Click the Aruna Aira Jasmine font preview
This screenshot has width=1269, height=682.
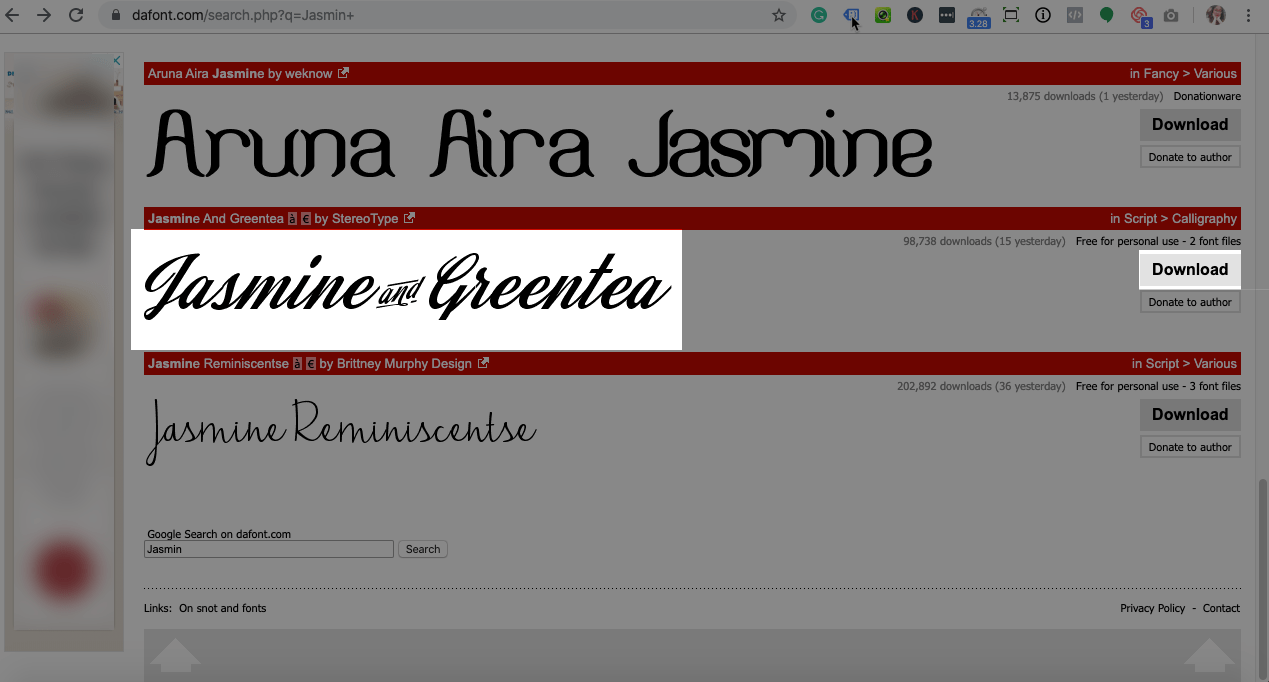[x=540, y=143]
